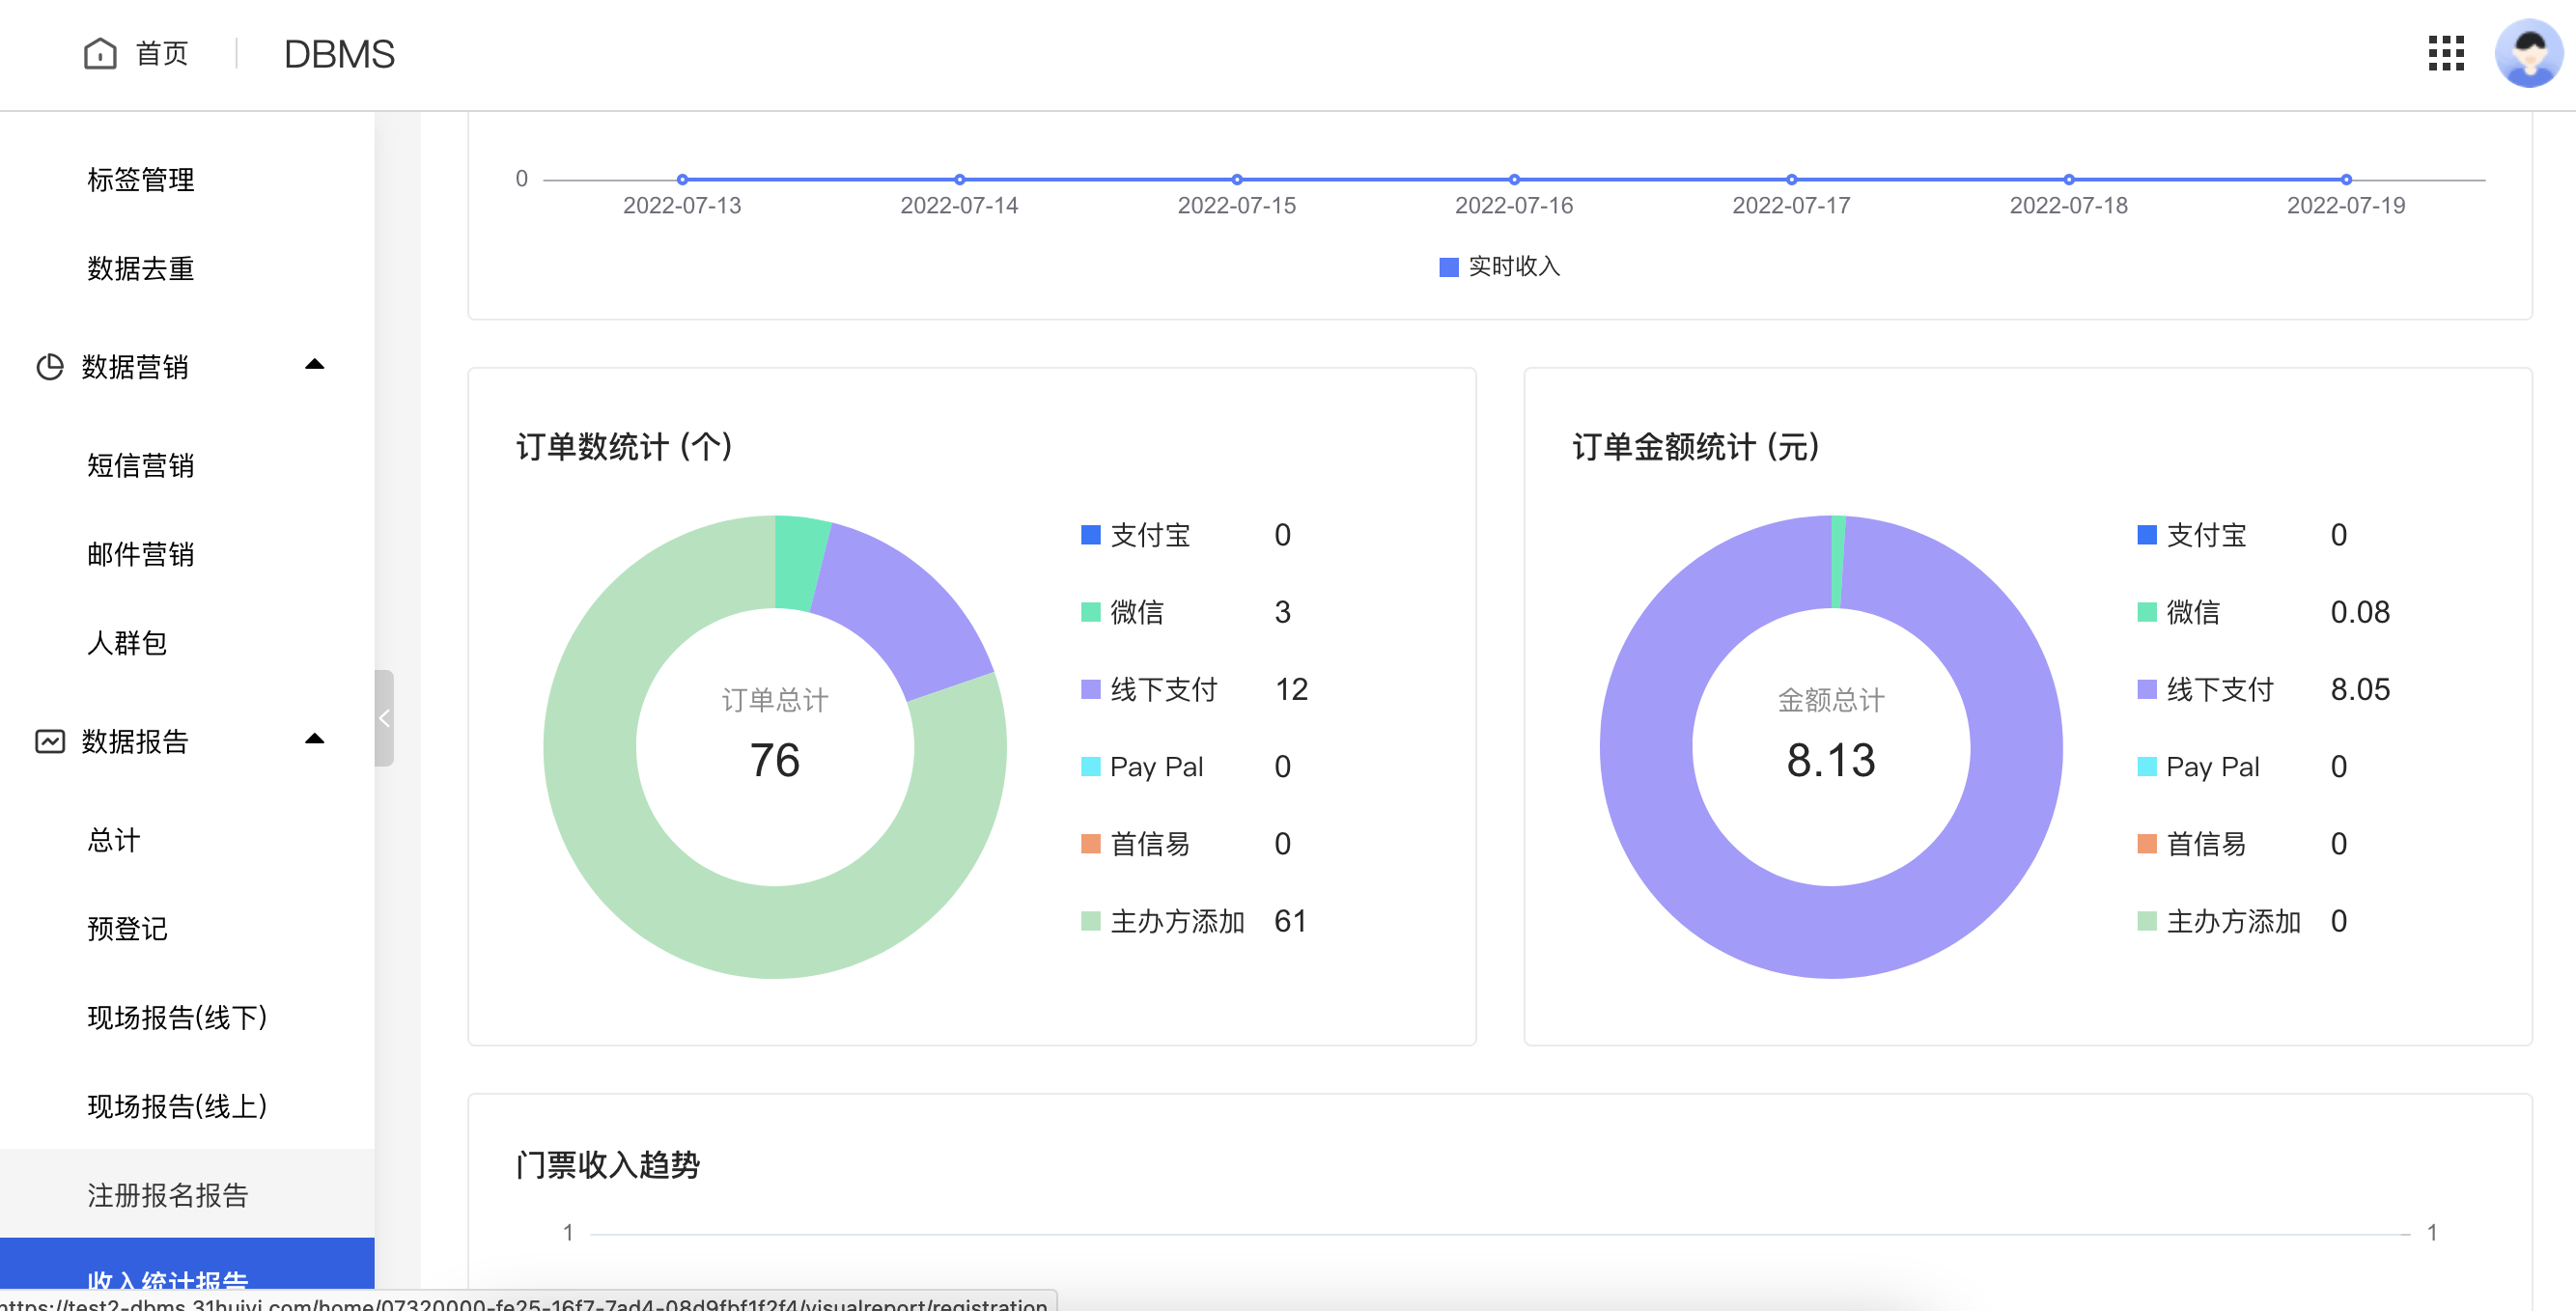Click the 主办方添加 legend icon in 订单金额统计
This screenshot has width=2576, height=1311.
2146,921
